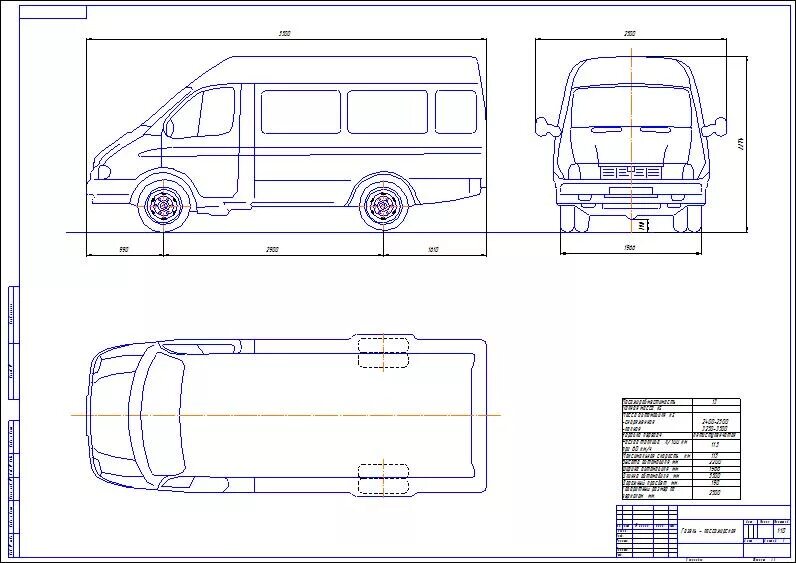Click the 2900 wheelbase dimension text
796x563 pixels.
point(272,249)
